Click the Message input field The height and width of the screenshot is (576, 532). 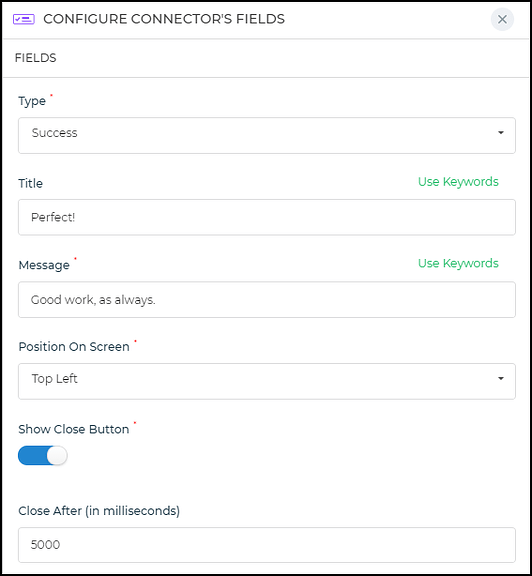point(267,299)
